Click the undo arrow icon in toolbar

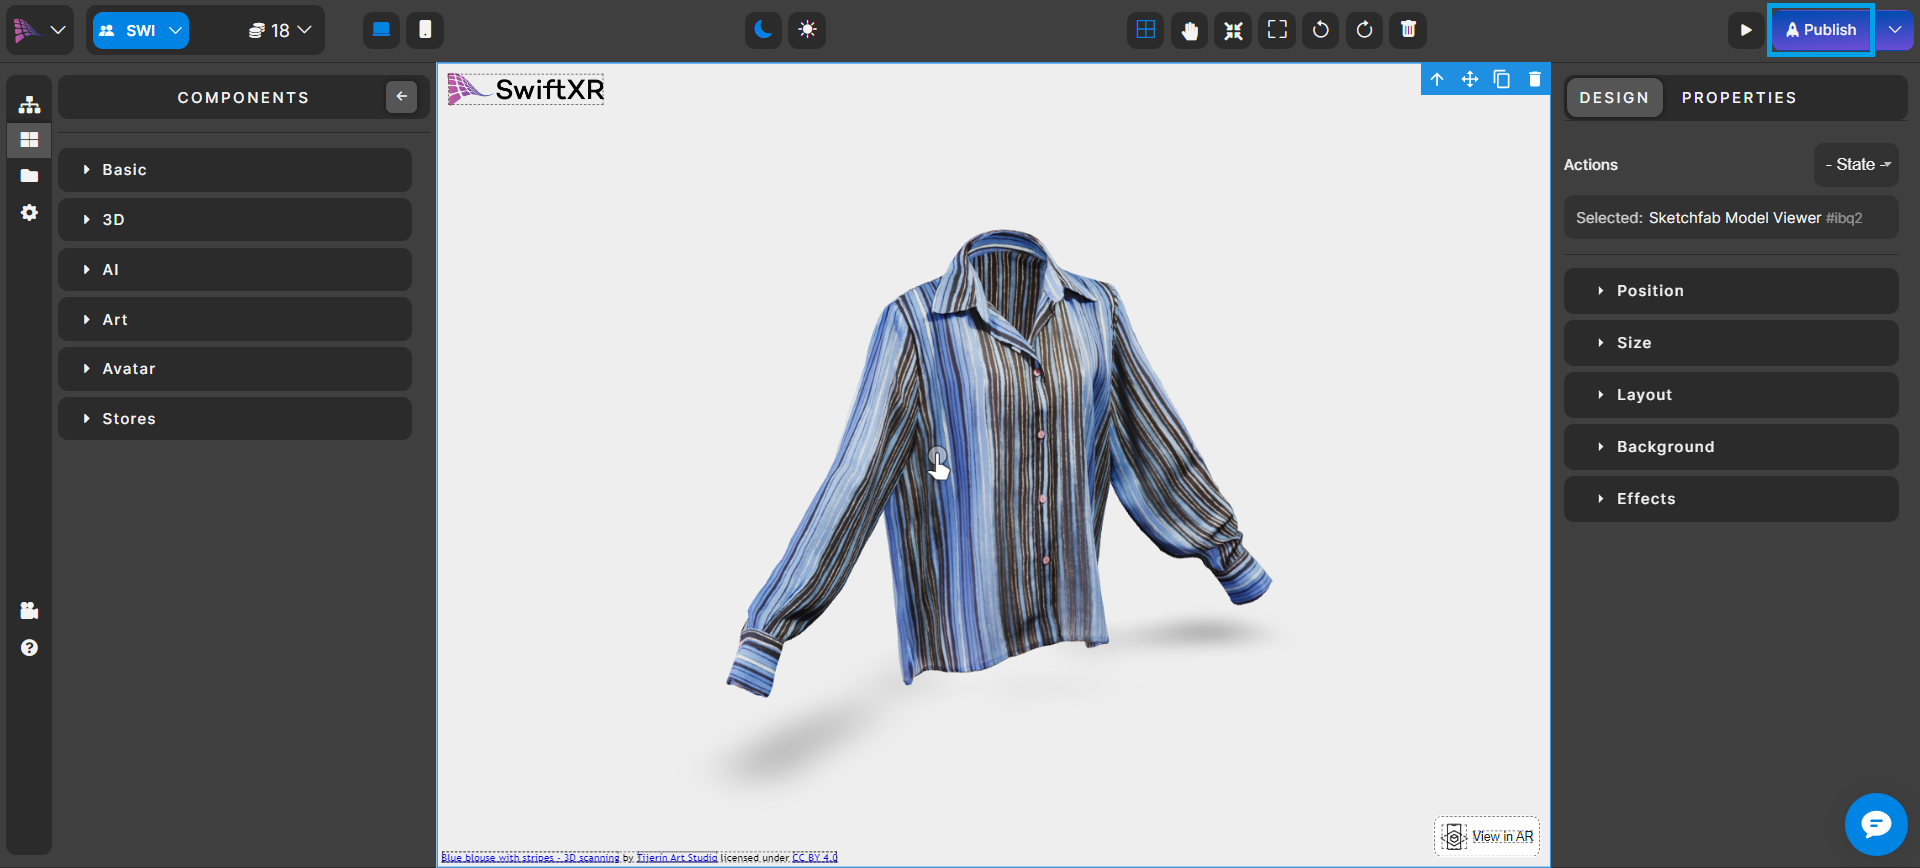click(1321, 30)
